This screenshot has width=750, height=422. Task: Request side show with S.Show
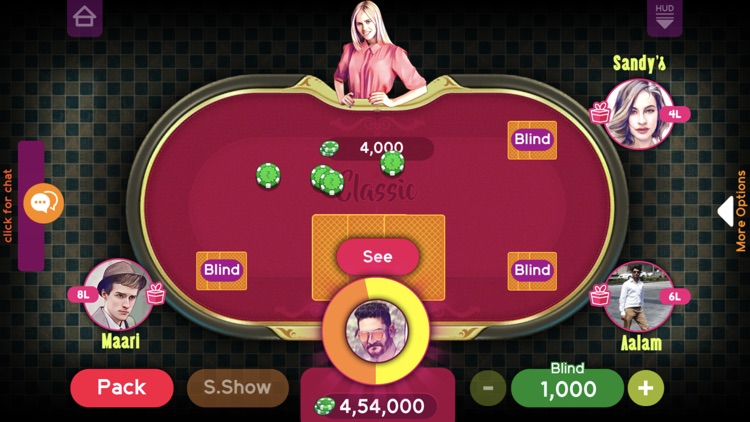click(238, 387)
